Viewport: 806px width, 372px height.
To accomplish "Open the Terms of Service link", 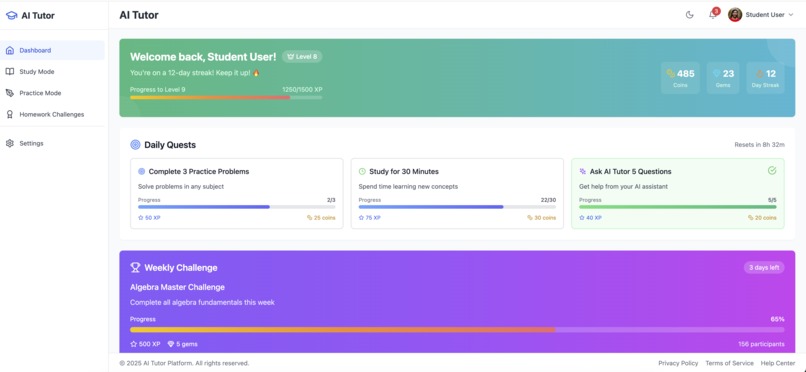I will [729, 363].
